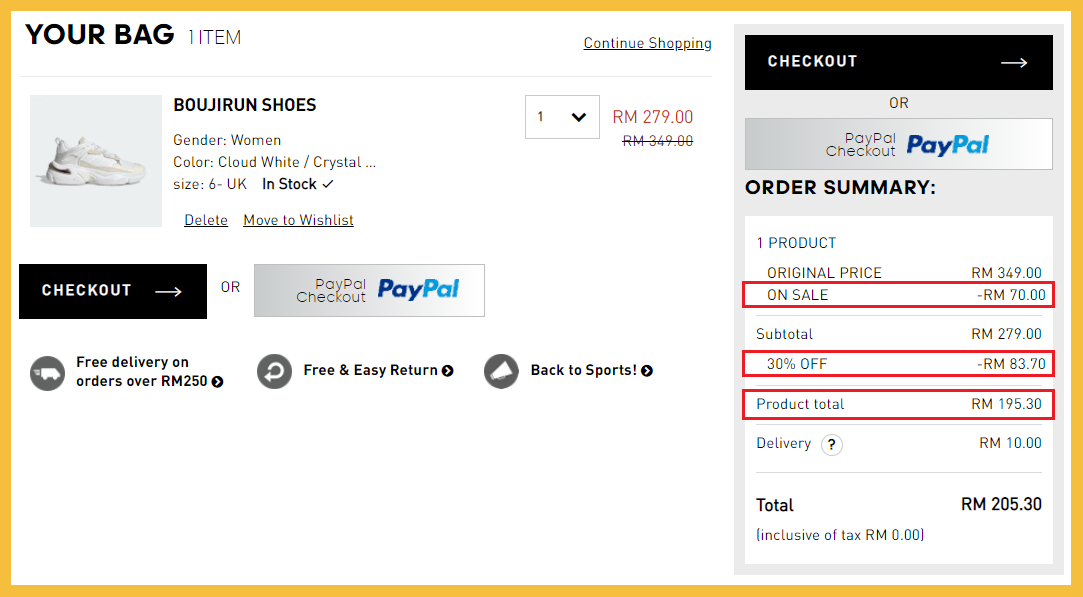Click the Back to Sports megaphone icon
The image size is (1083, 597).
[x=501, y=371]
